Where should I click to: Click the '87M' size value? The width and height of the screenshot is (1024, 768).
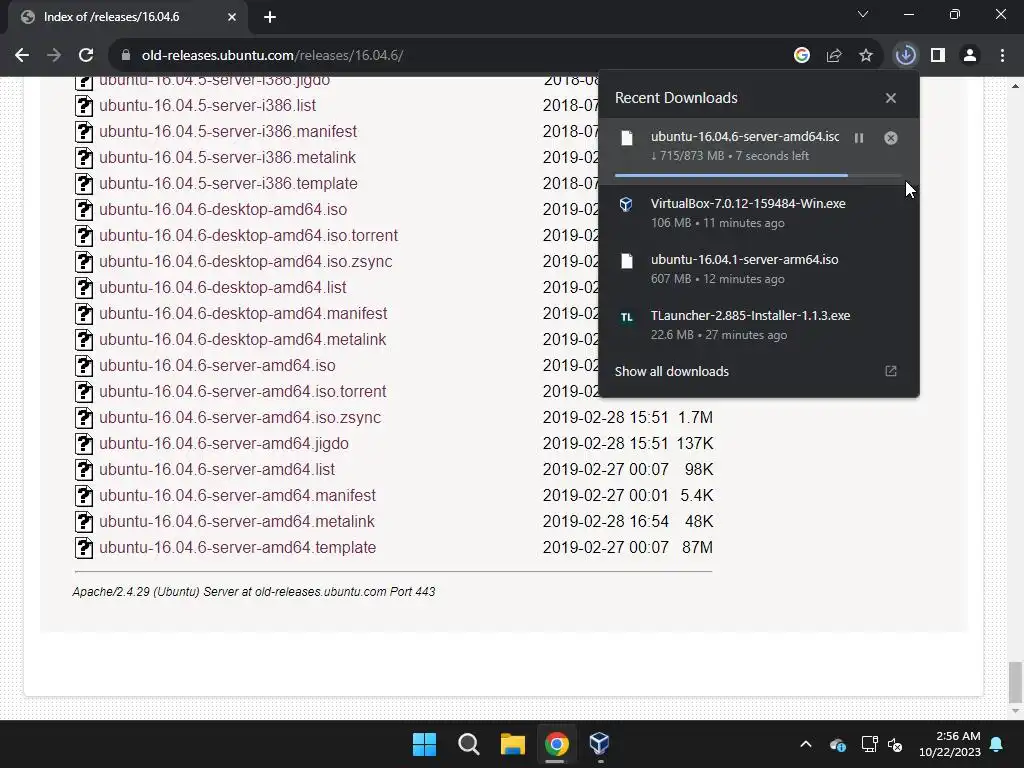coord(697,548)
